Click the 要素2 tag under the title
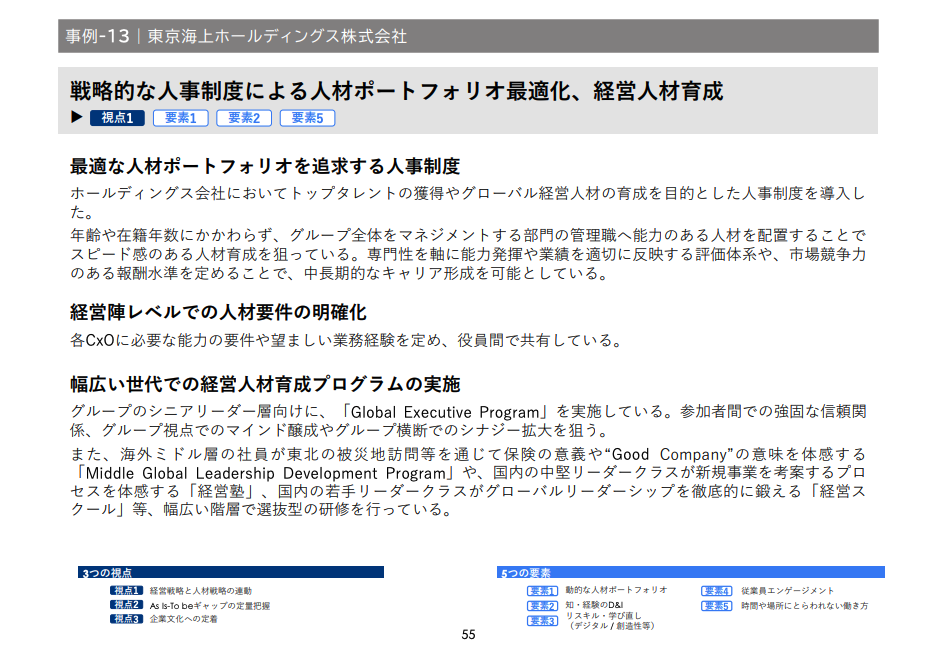The width and height of the screenshot is (938, 647). click(x=244, y=118)
